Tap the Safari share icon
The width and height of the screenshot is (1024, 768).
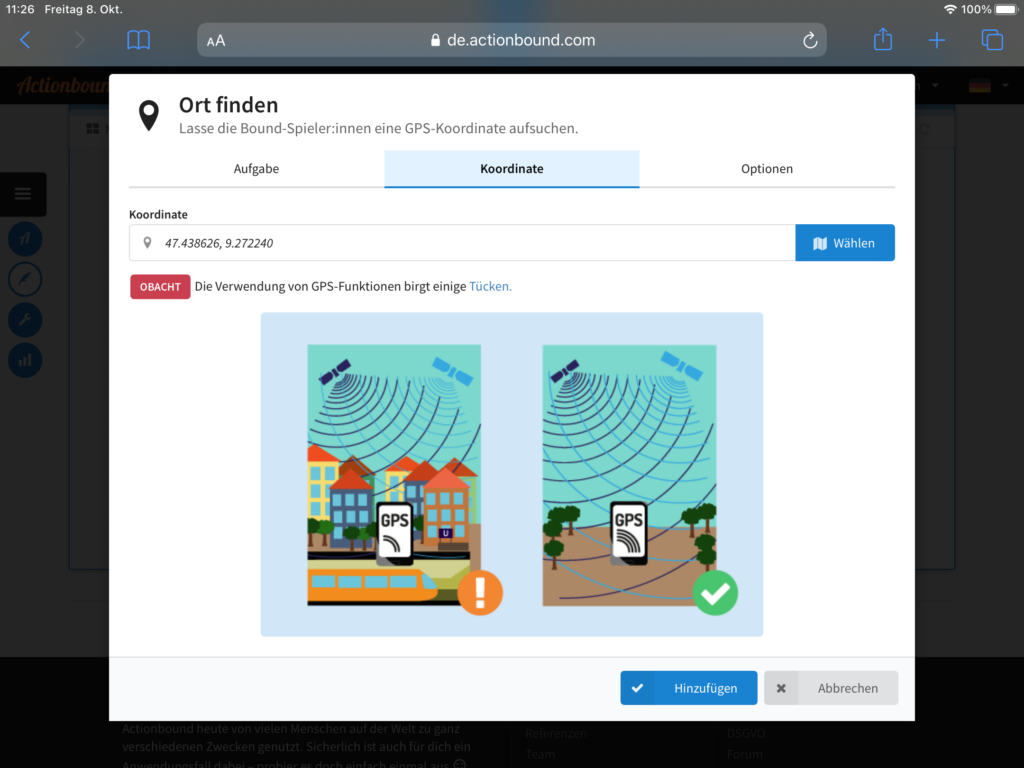882,40
